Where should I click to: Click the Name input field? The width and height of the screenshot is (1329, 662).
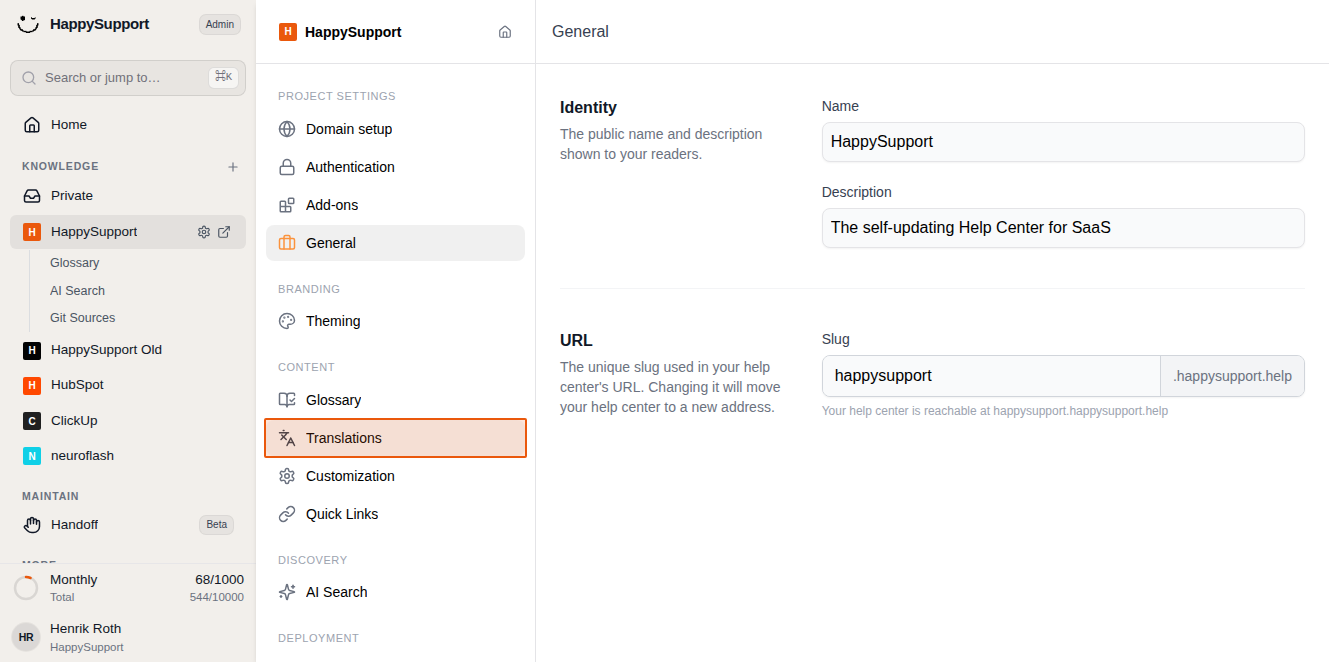[1063, 142]
